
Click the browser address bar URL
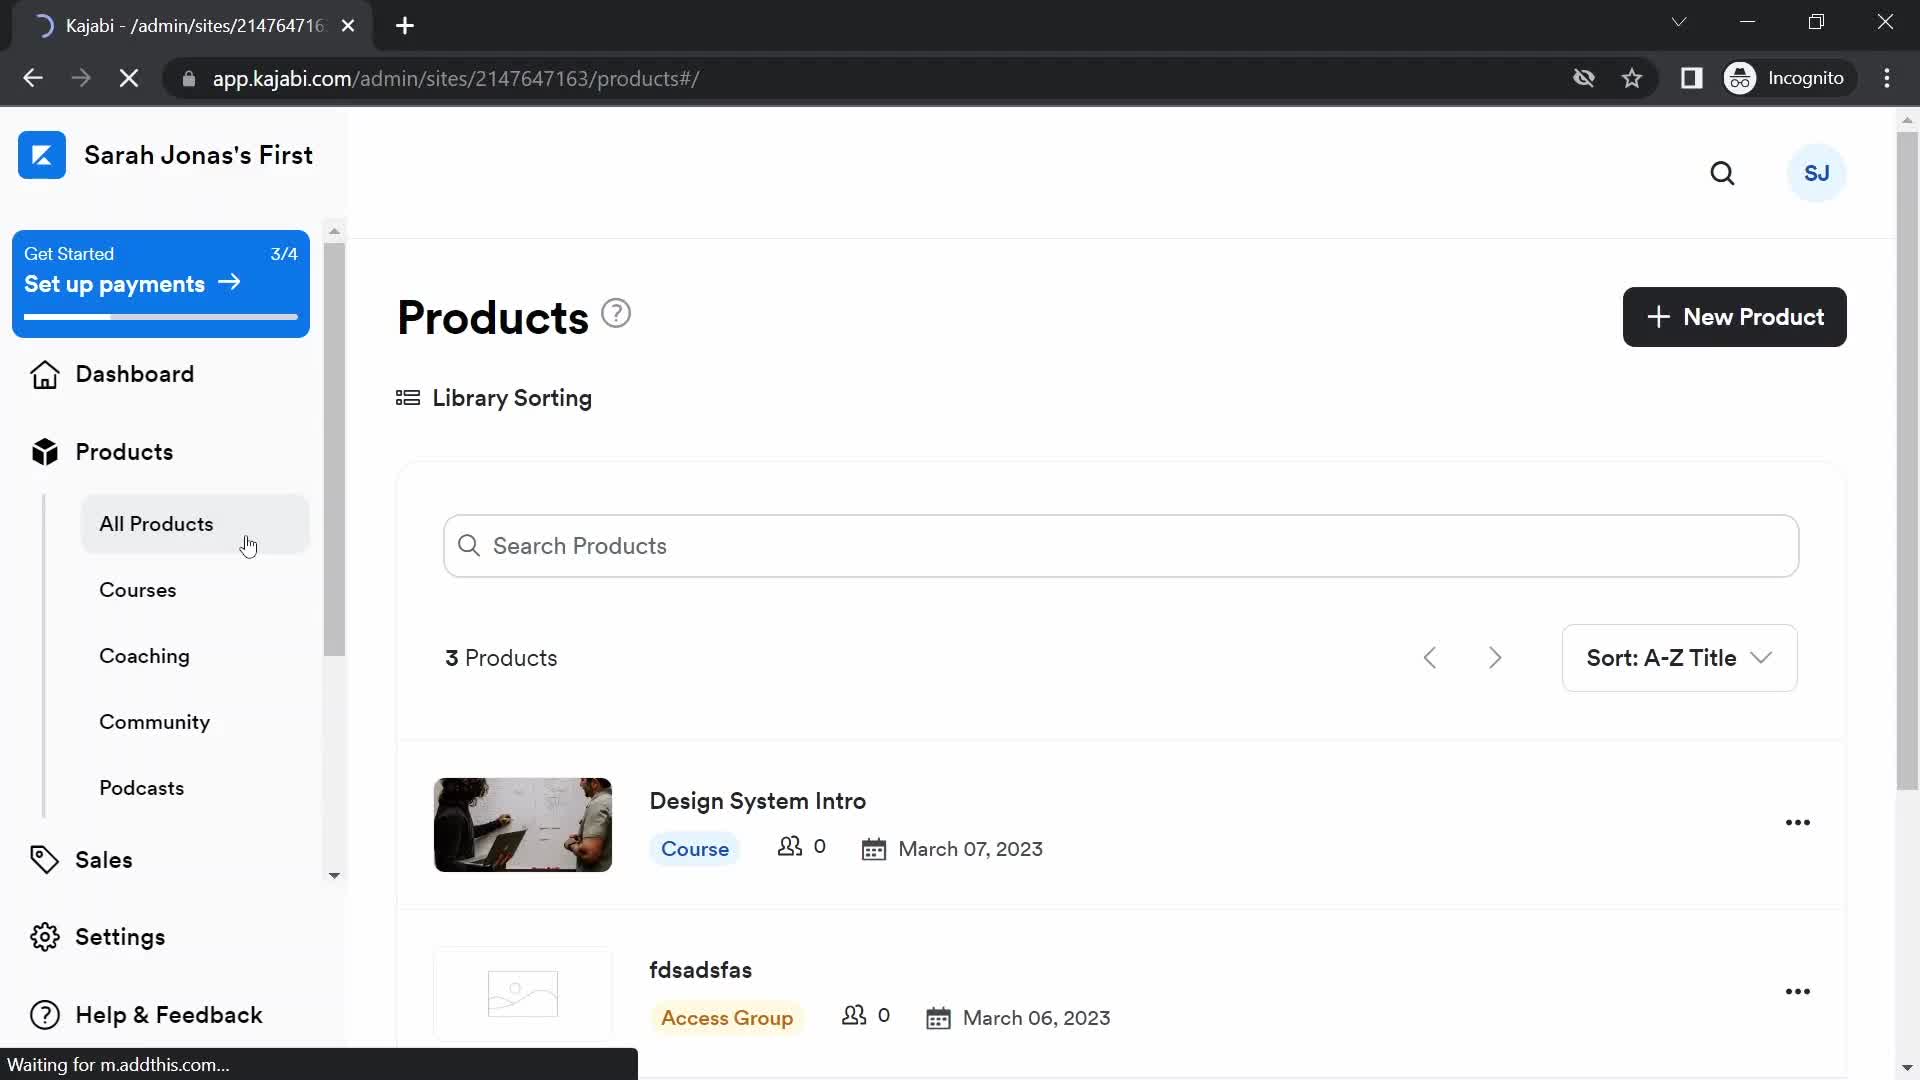pyautogui.click(x=455, y=78)
